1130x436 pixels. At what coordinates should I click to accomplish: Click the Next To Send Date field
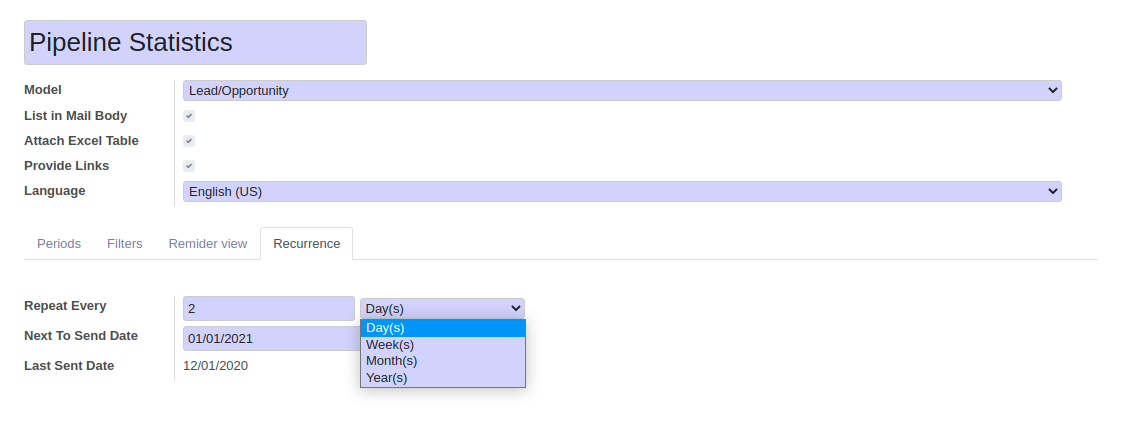[268, 338]
